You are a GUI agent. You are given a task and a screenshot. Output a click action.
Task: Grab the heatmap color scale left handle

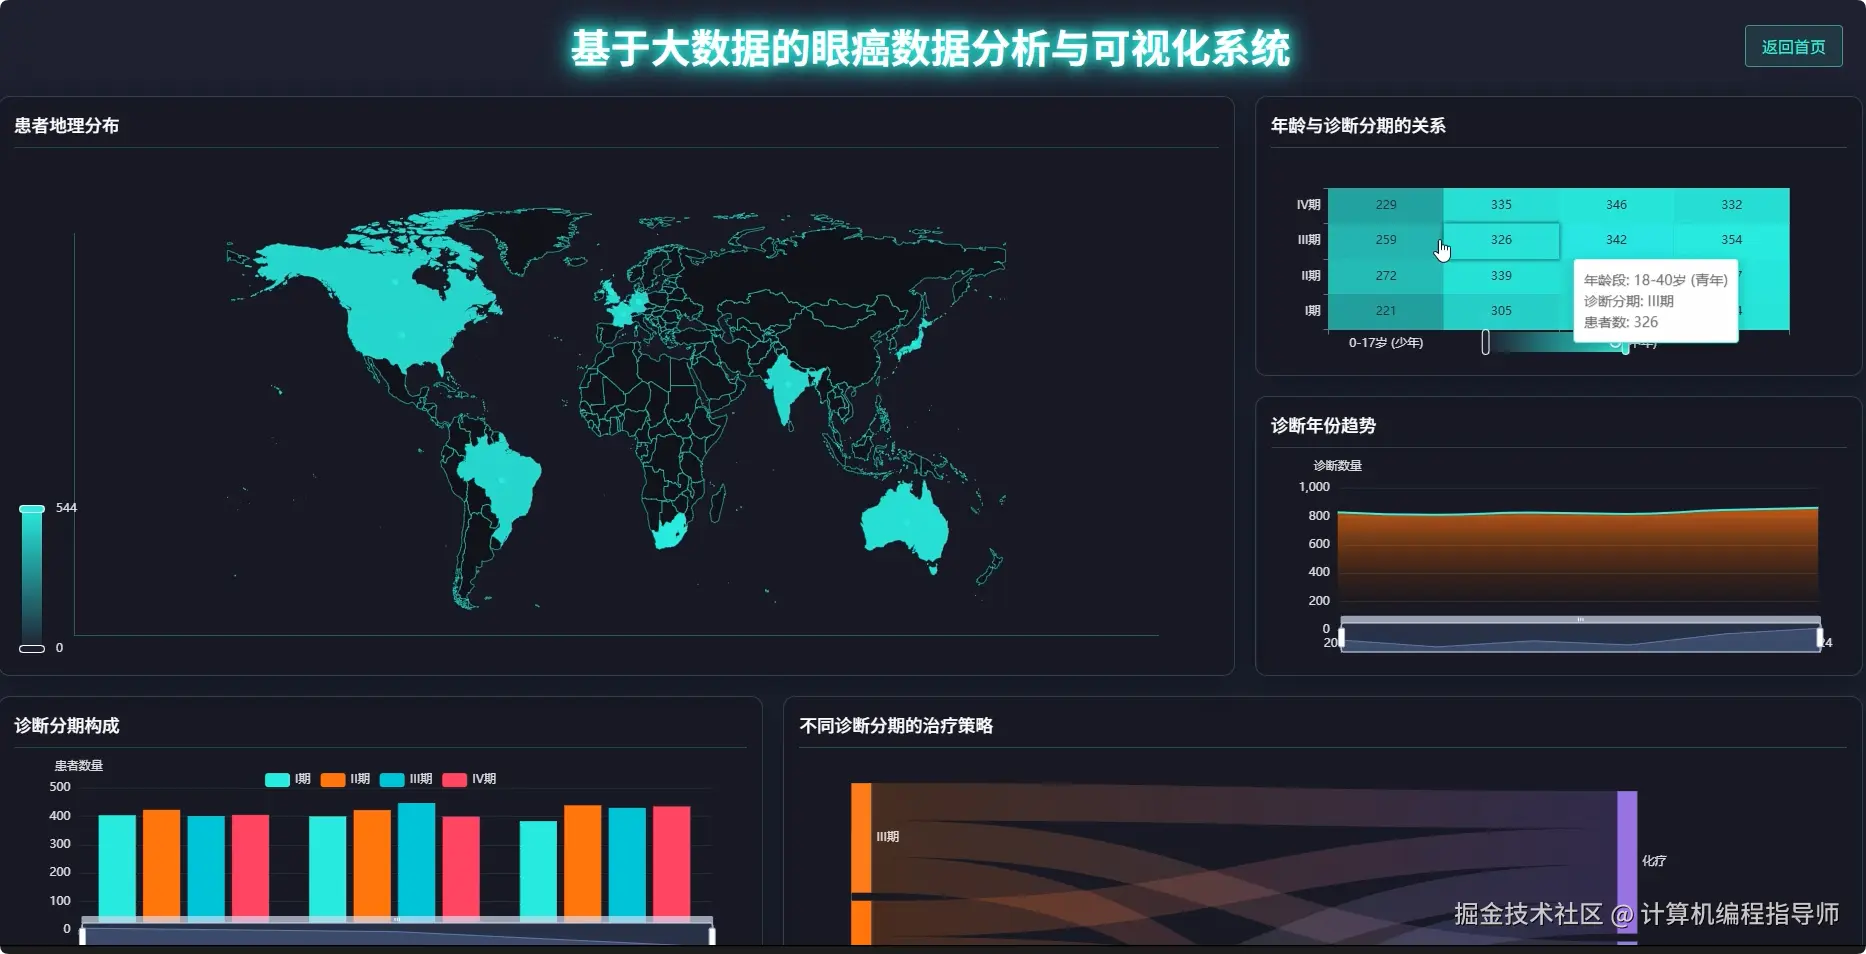1485,342
